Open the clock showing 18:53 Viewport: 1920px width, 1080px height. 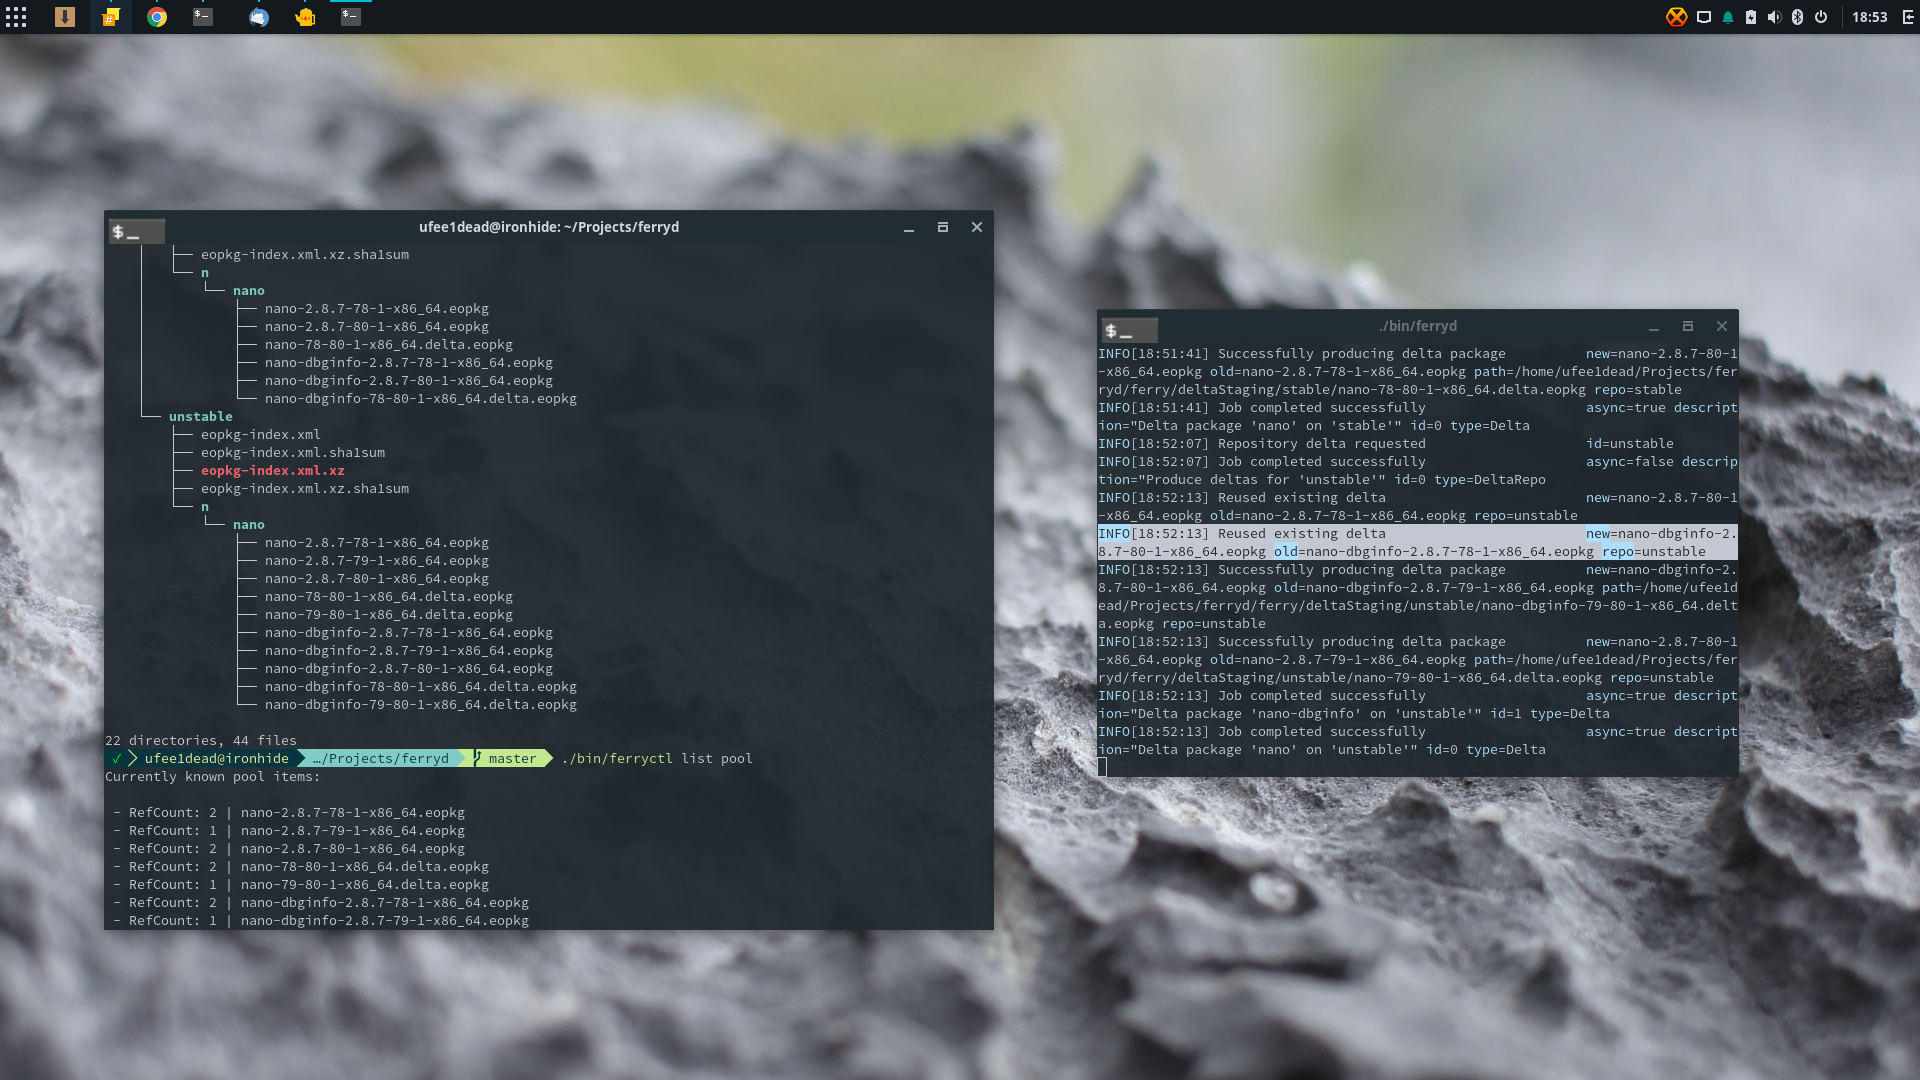click(1869, 17)
